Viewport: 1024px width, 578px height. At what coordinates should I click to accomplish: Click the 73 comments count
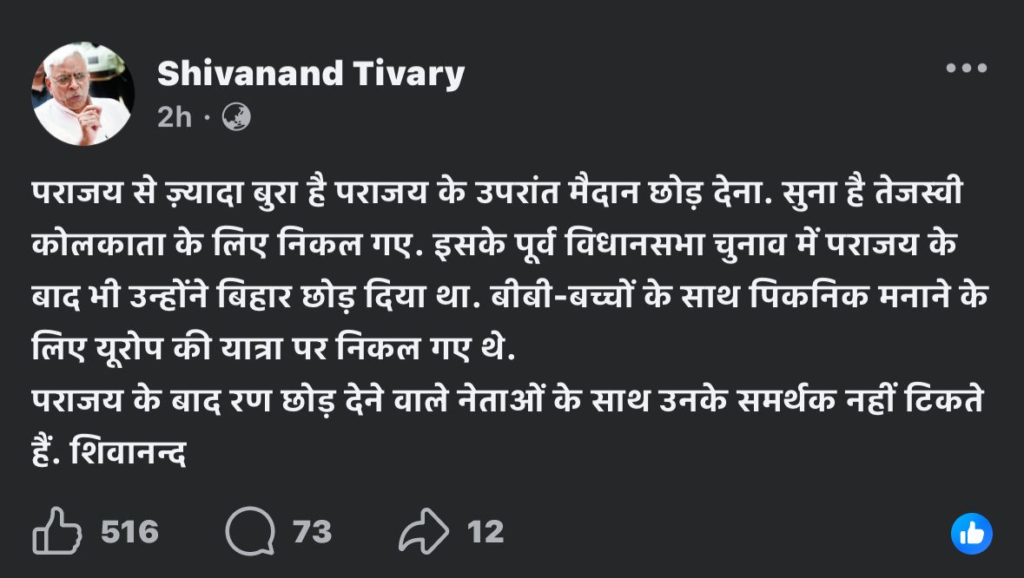tap(312, 531)
